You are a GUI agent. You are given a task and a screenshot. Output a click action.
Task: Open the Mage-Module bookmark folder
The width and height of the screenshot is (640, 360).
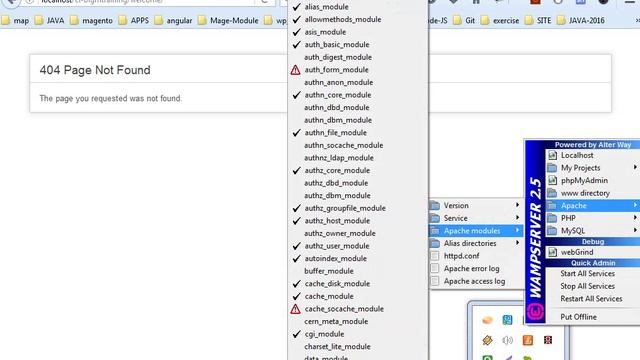[x=229, y=20]
